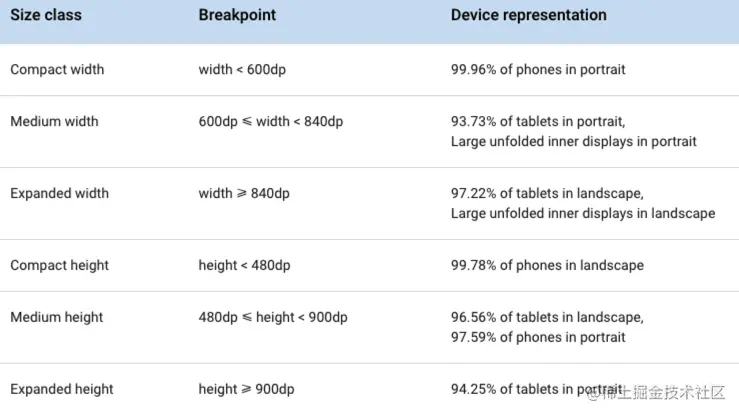Select the Compact height cell
Screen dimensions: 739x415
pyautogui.click(x=59, y=266)
